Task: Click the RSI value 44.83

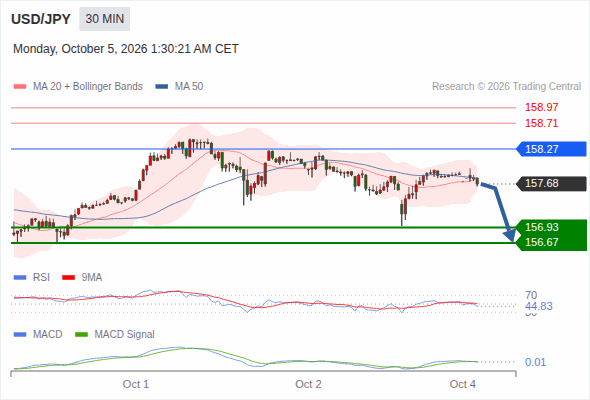Action: click(x=539, y=306)
